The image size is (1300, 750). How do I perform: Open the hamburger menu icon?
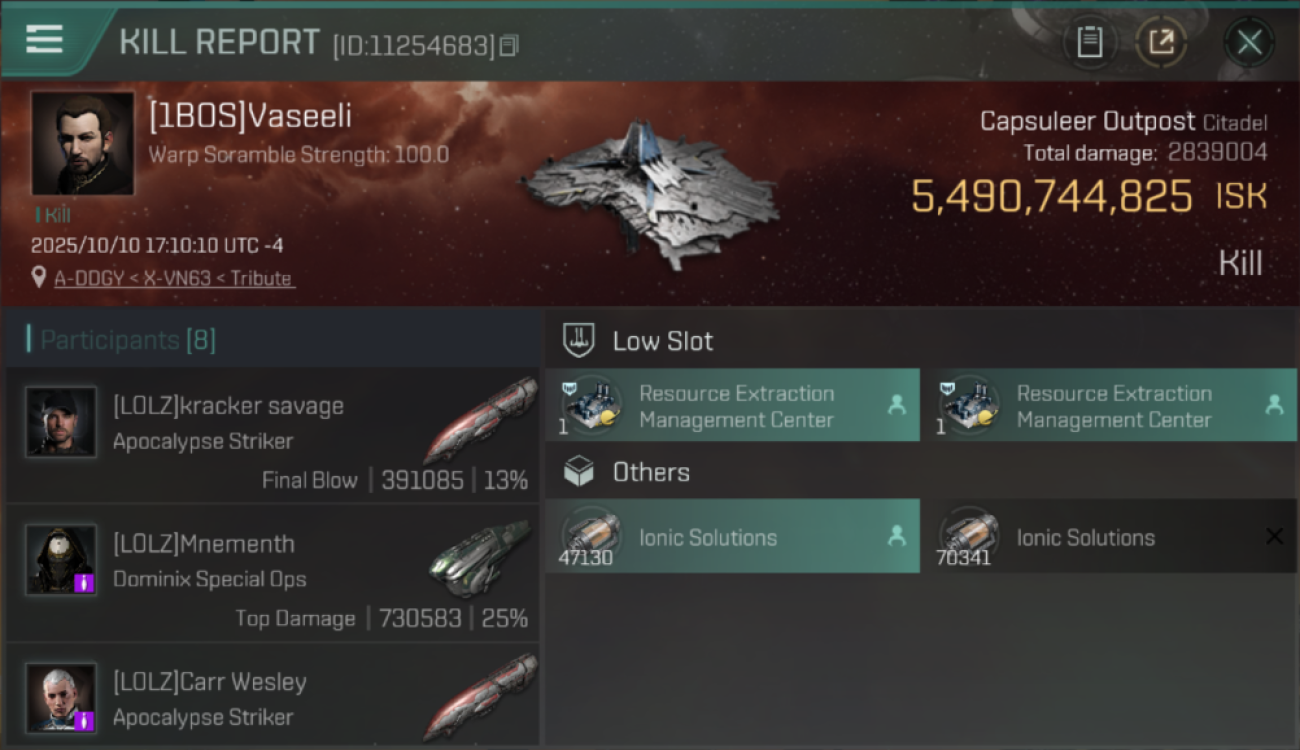[44, 40]
